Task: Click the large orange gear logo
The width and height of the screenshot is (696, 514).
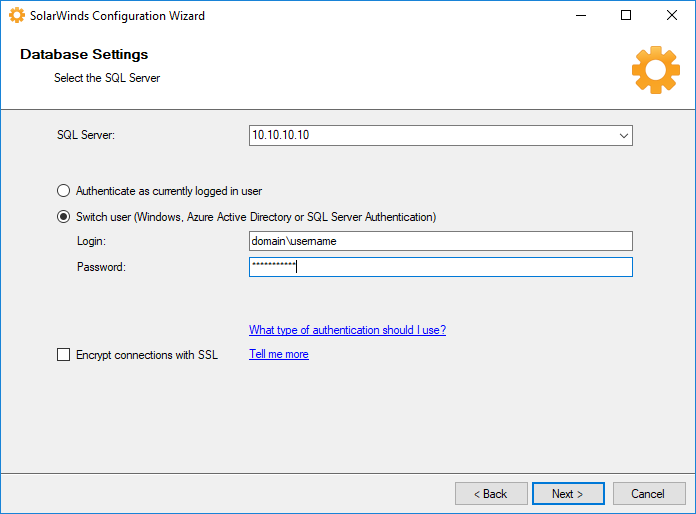Action: [655, 70]
